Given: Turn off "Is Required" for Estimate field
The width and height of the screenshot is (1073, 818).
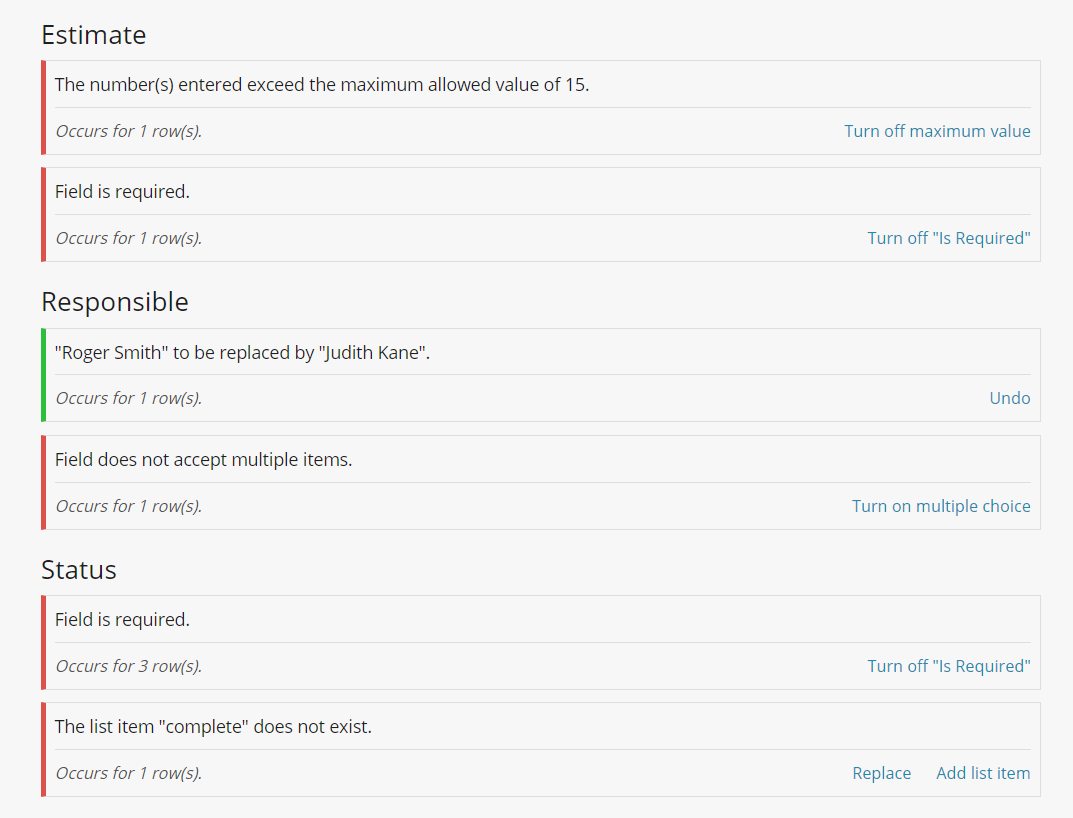Looking at the screenshot, I should [x=948, y=238].
